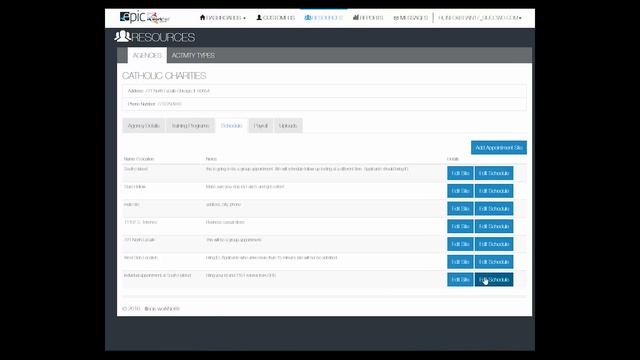Click Edit Schedule for the South Island row
The width and height of the screenshot is (640, 360).
(494, 173)
